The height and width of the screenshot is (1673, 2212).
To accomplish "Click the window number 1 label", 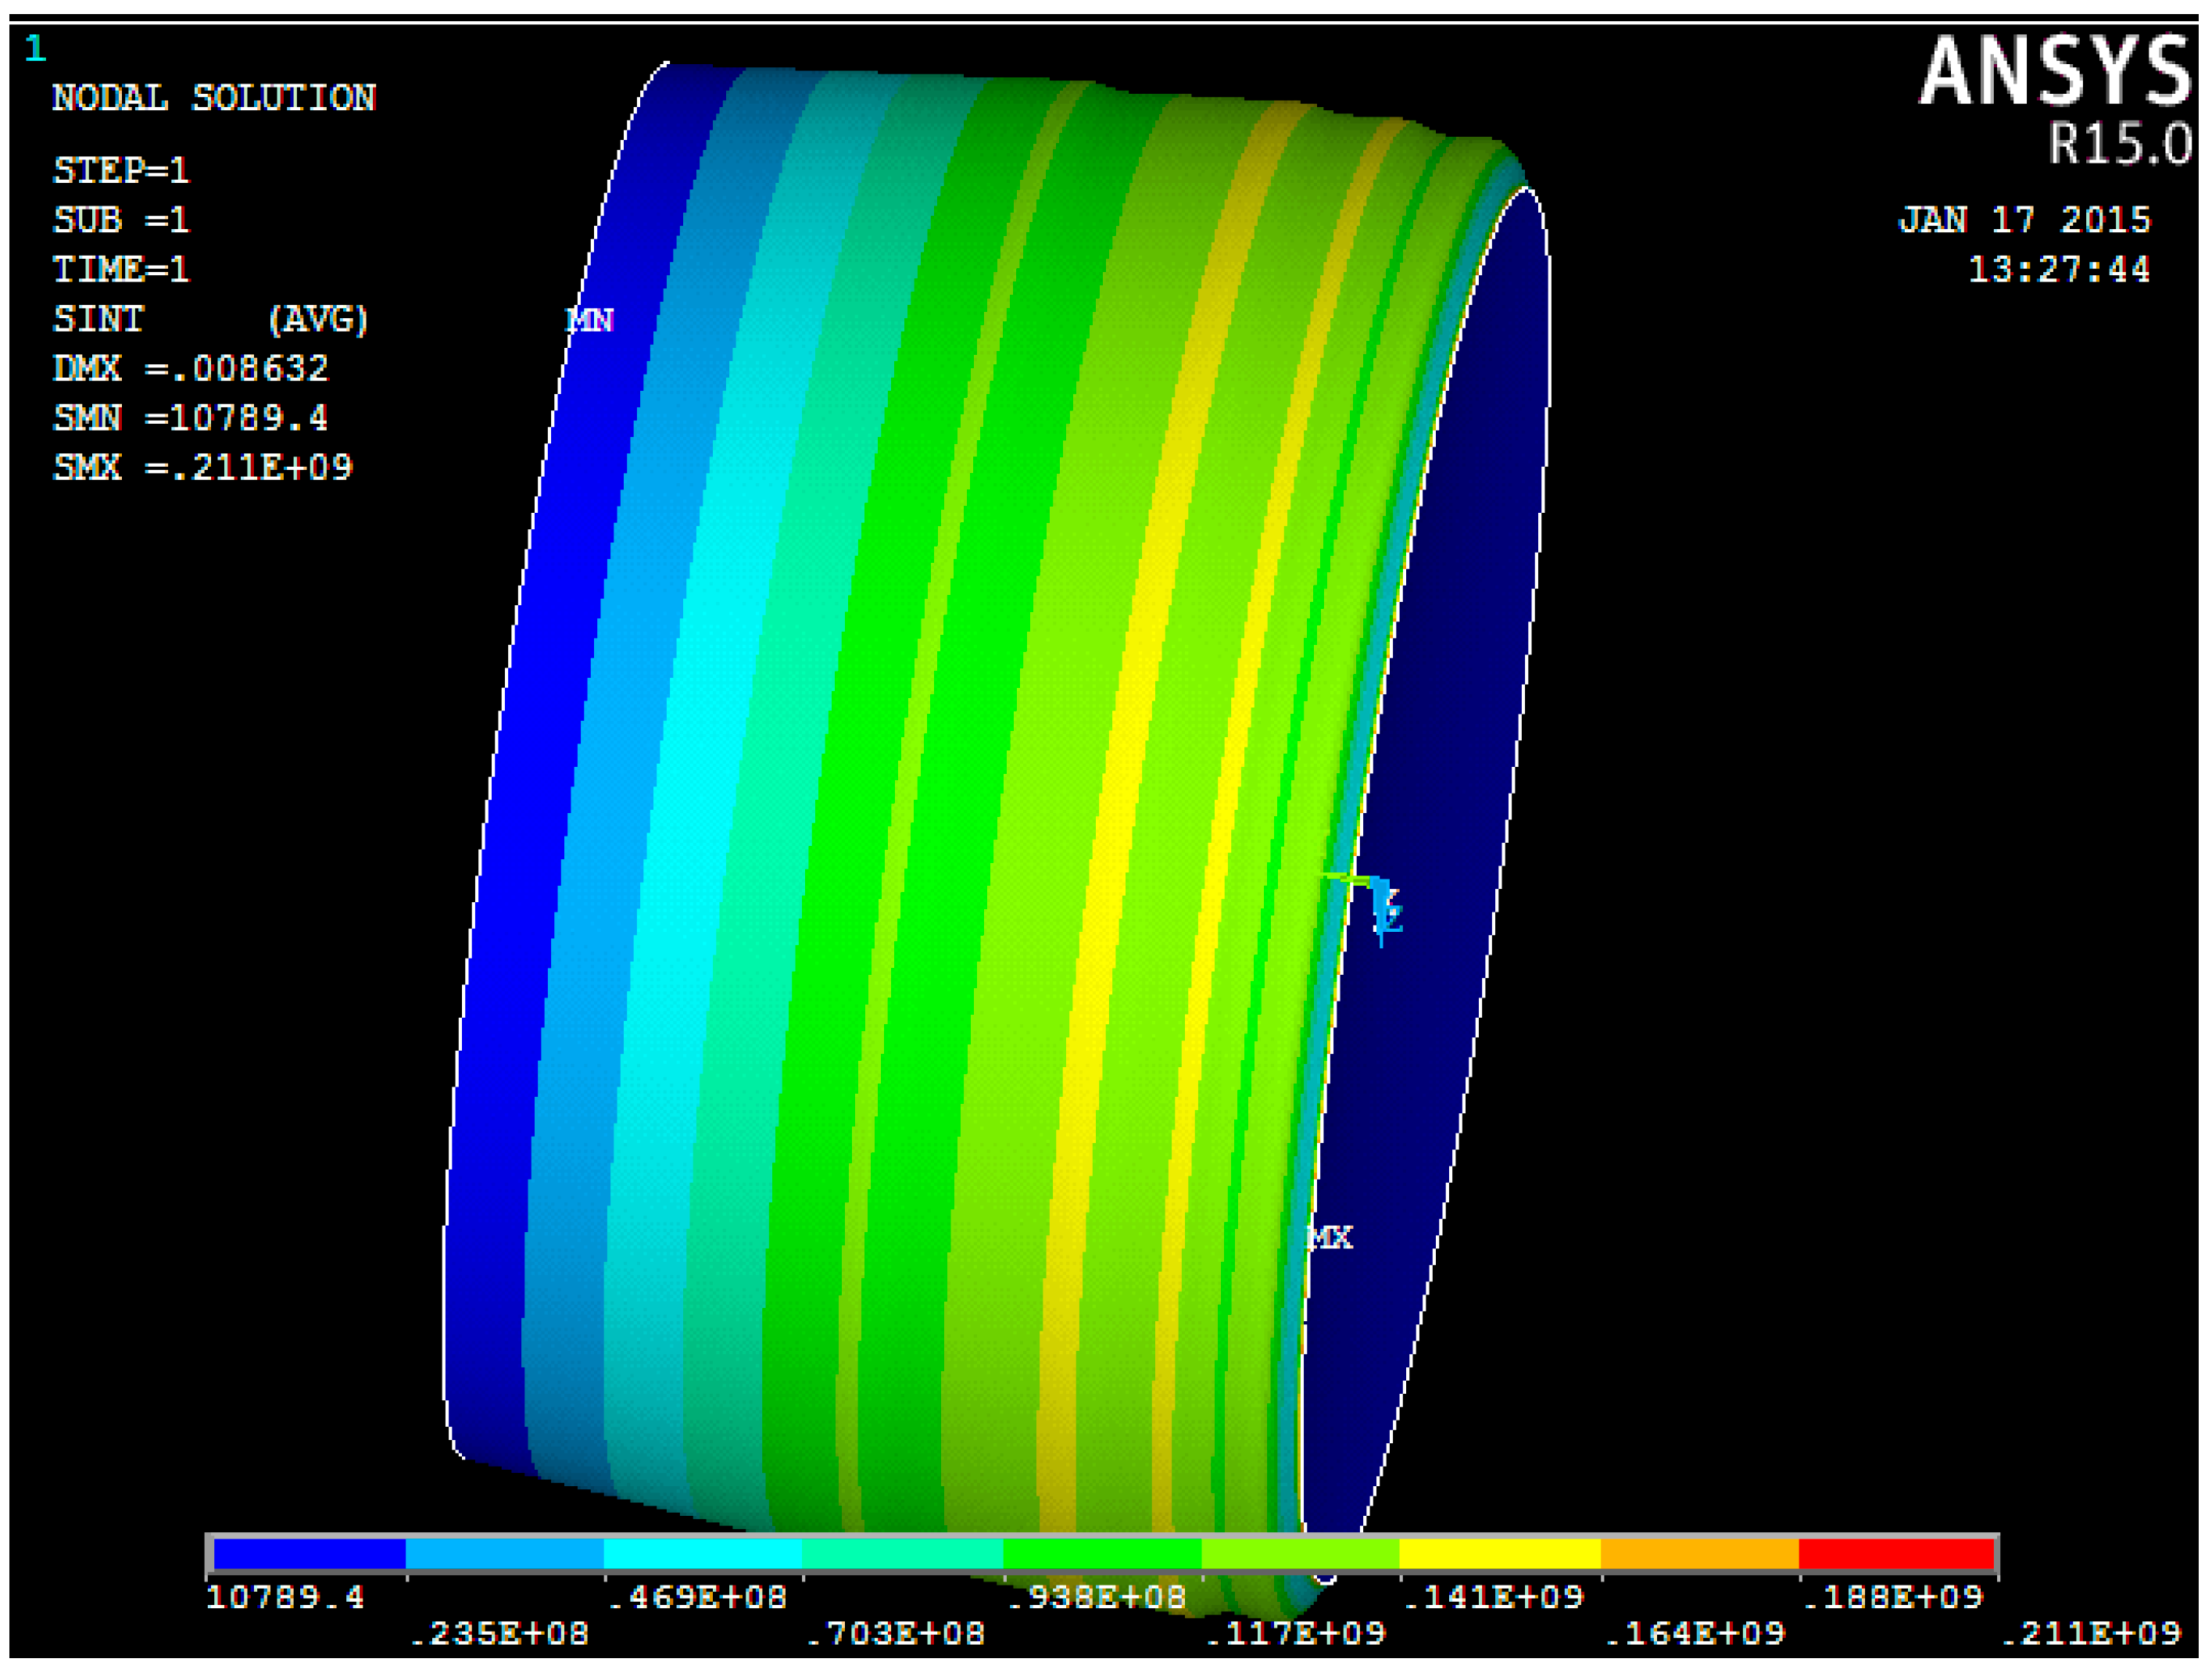I will 35,48.
